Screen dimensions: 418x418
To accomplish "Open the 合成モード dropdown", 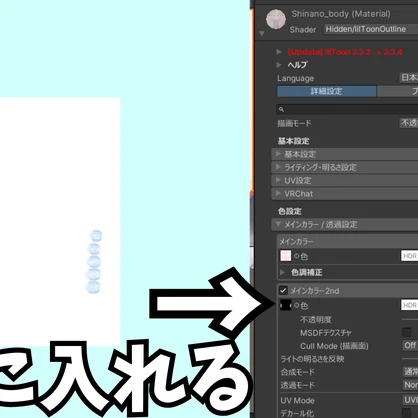I will click(x=410, y=371).
